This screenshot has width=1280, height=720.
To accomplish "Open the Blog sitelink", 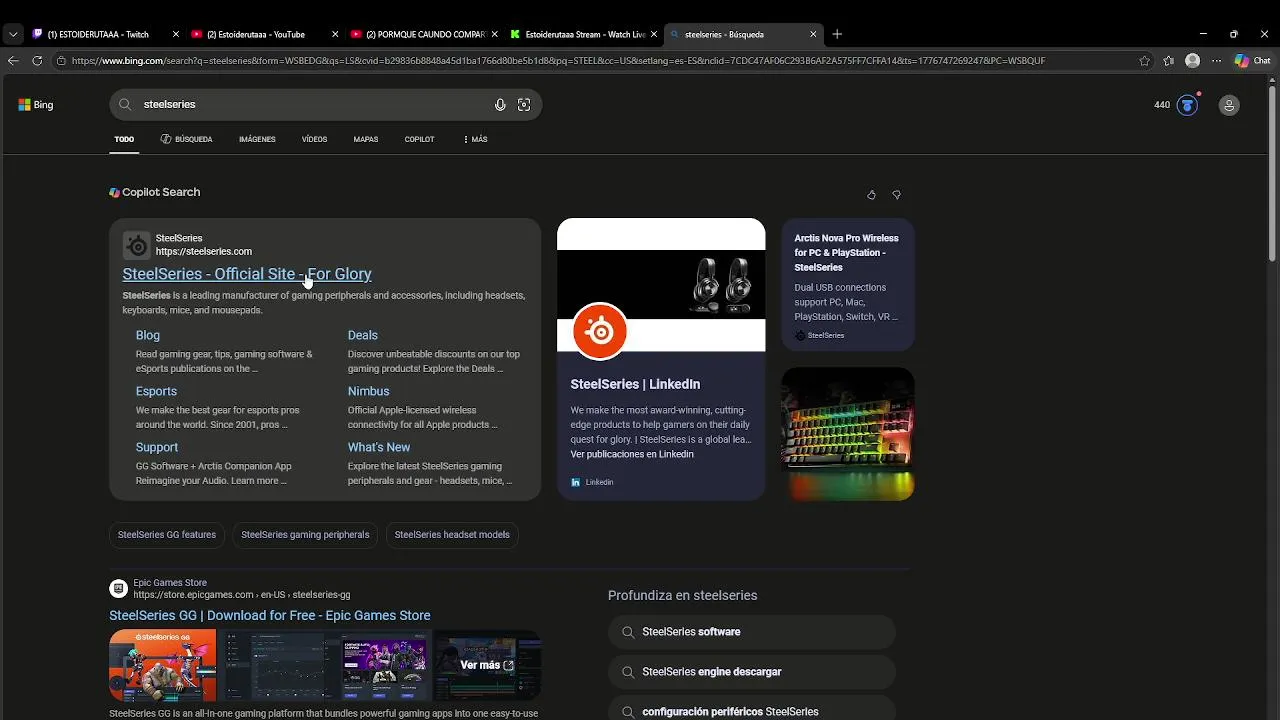I will pos(148,335).
